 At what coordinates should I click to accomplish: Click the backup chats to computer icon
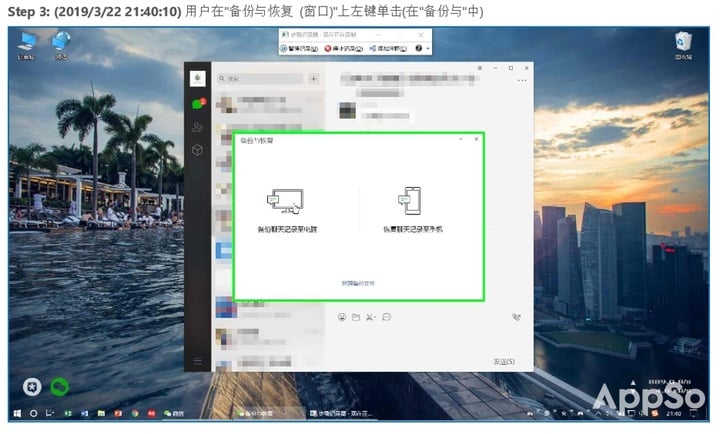pos(284,200)
